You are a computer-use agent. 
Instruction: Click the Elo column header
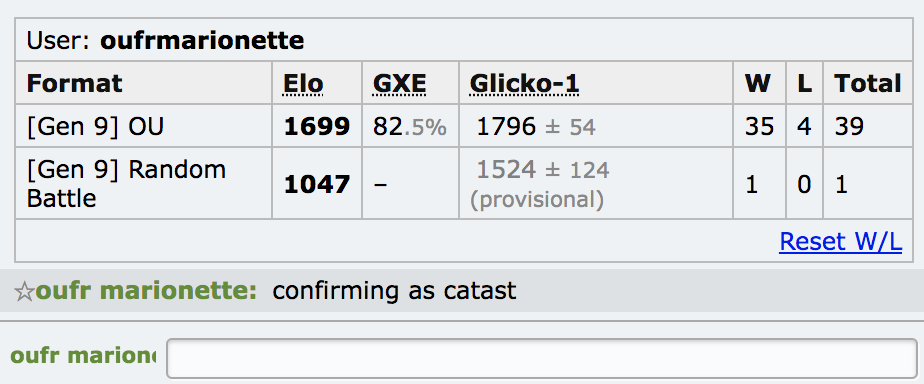[303, 84]
